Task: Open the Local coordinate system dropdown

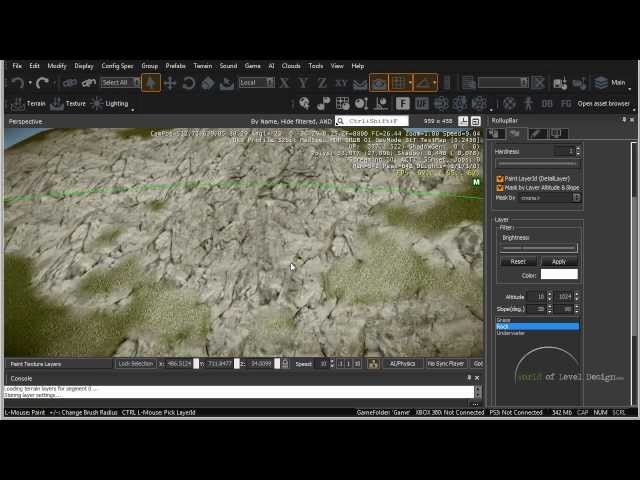Action: (257, 83)
